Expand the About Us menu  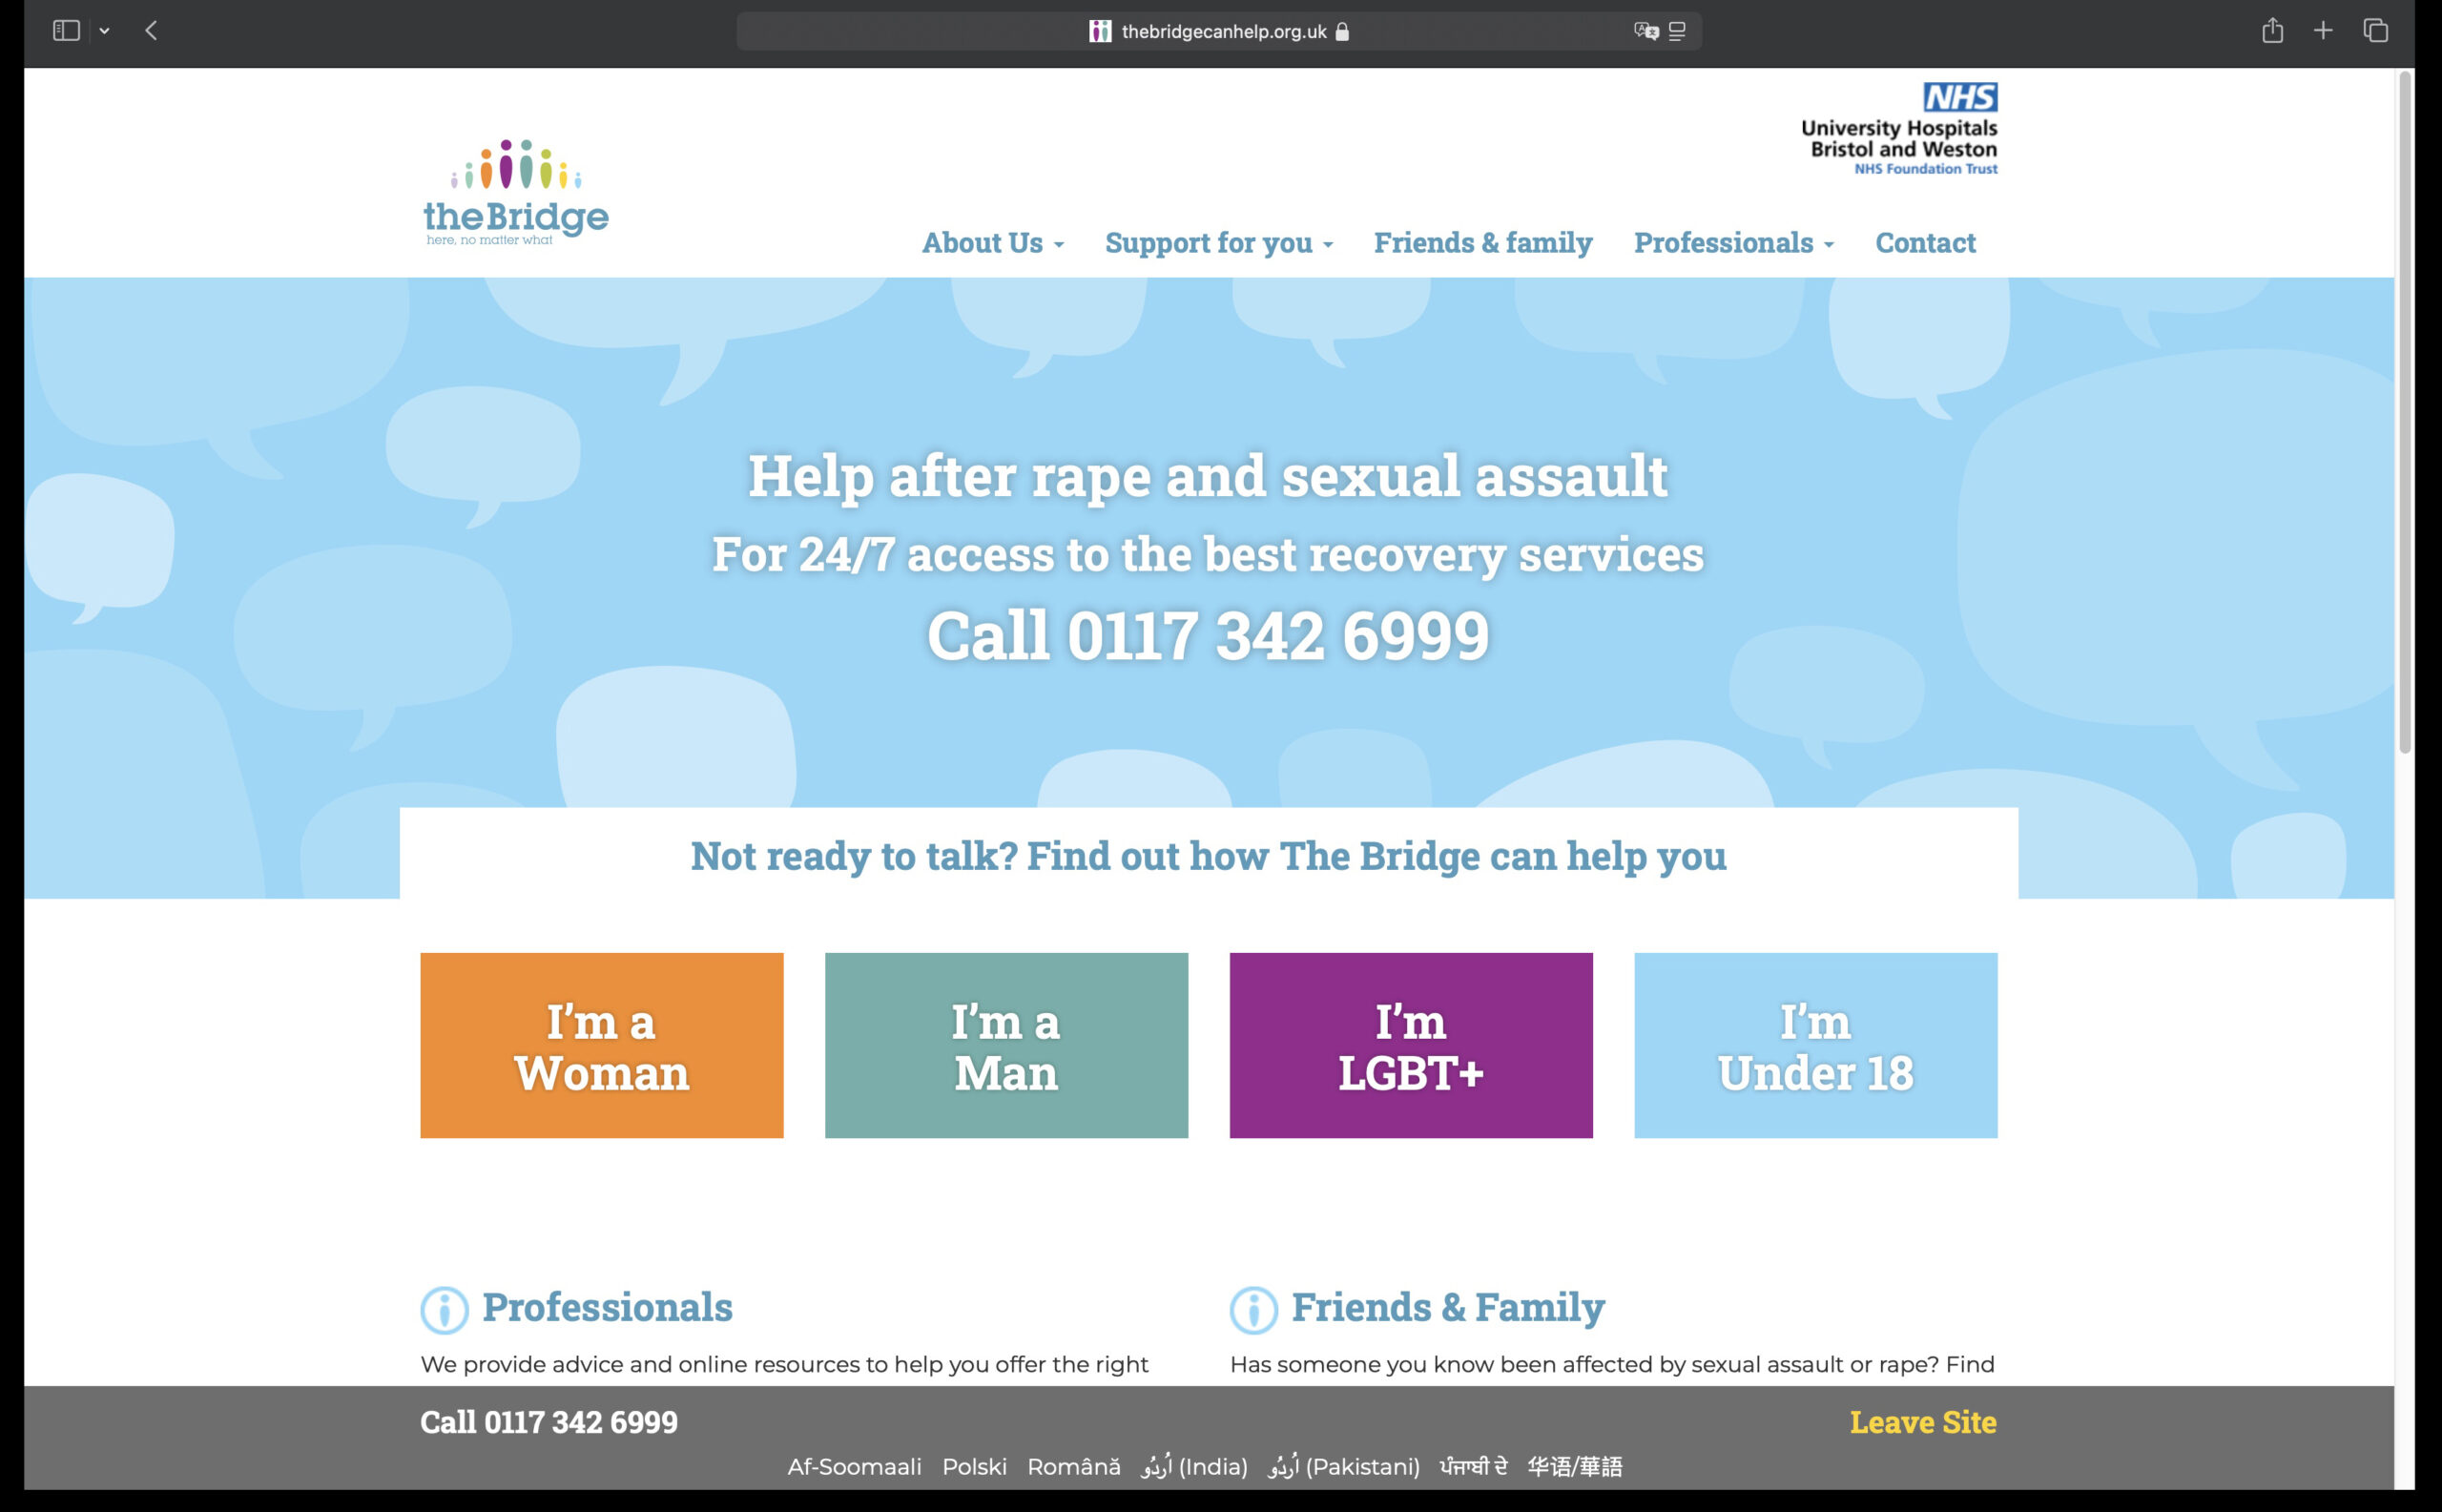(x=992, y=242)
